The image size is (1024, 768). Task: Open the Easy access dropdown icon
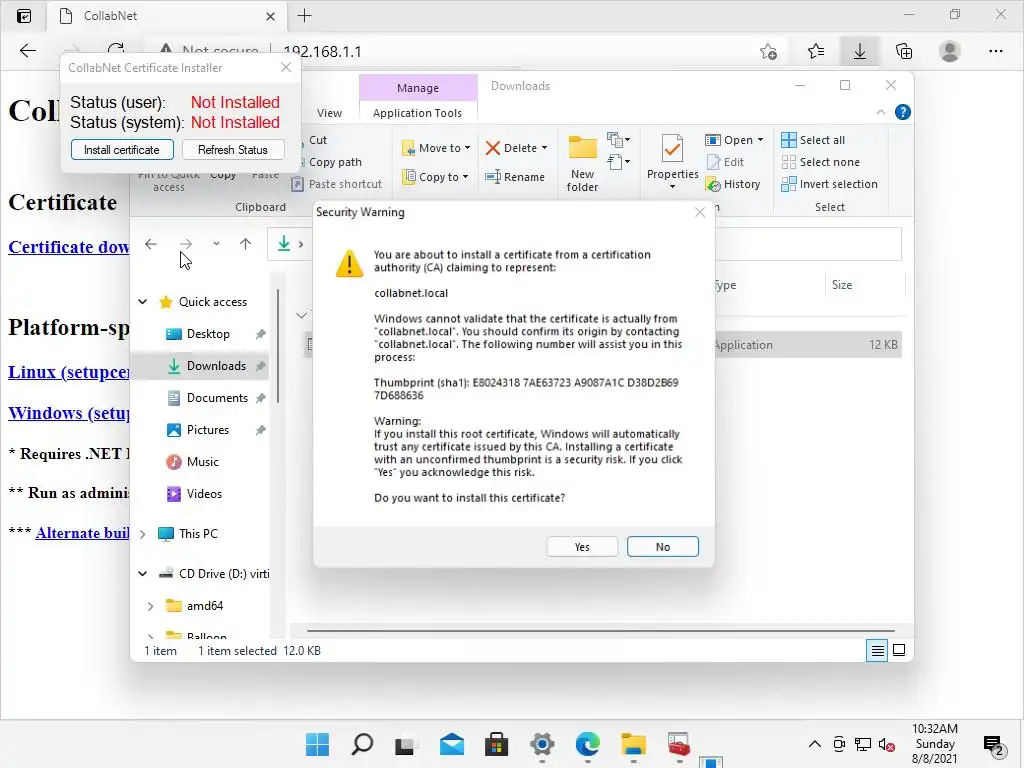coord(618,161)
